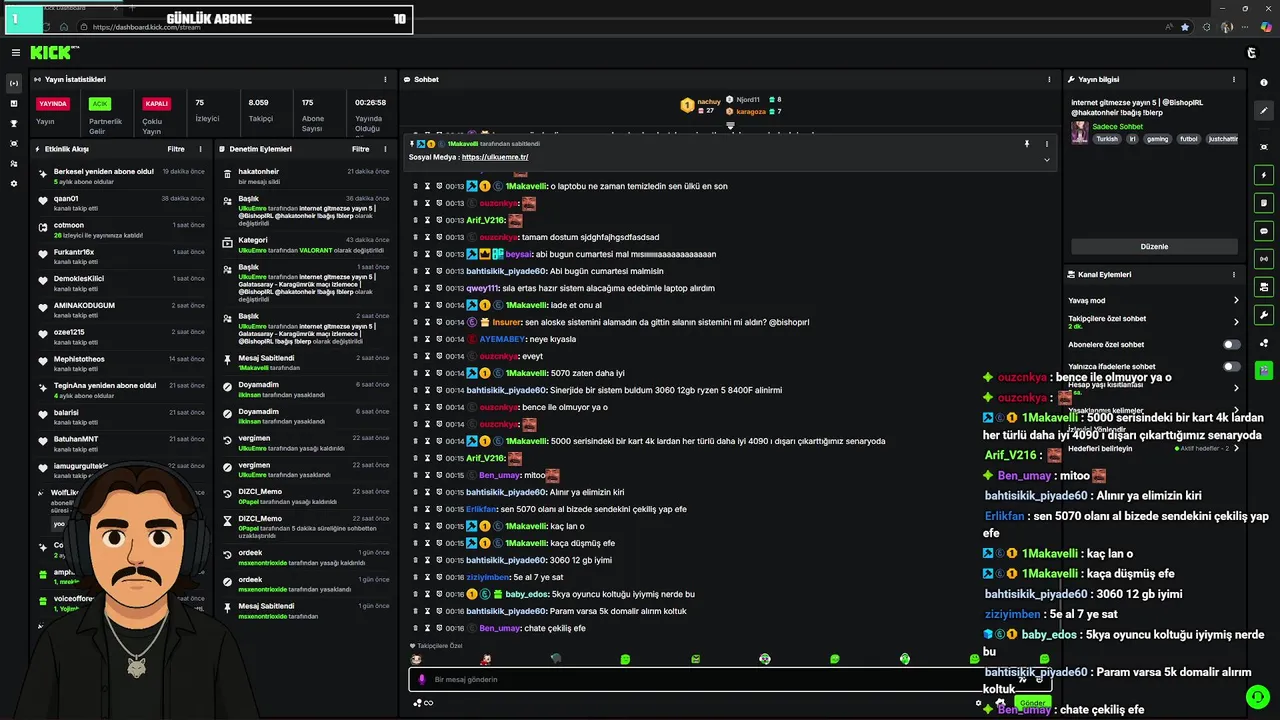Open the stream dashboard sidebar icon

(x=14, y=83)
